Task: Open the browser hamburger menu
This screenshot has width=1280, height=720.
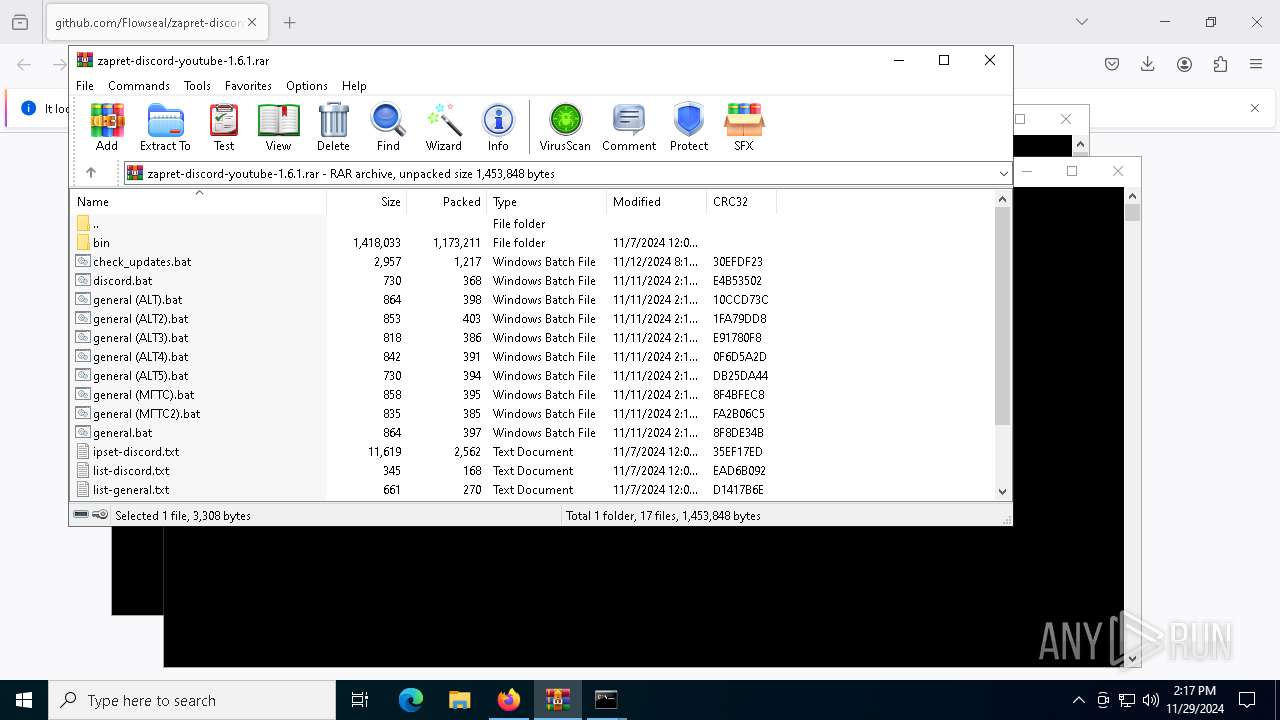Action: 1256,64
